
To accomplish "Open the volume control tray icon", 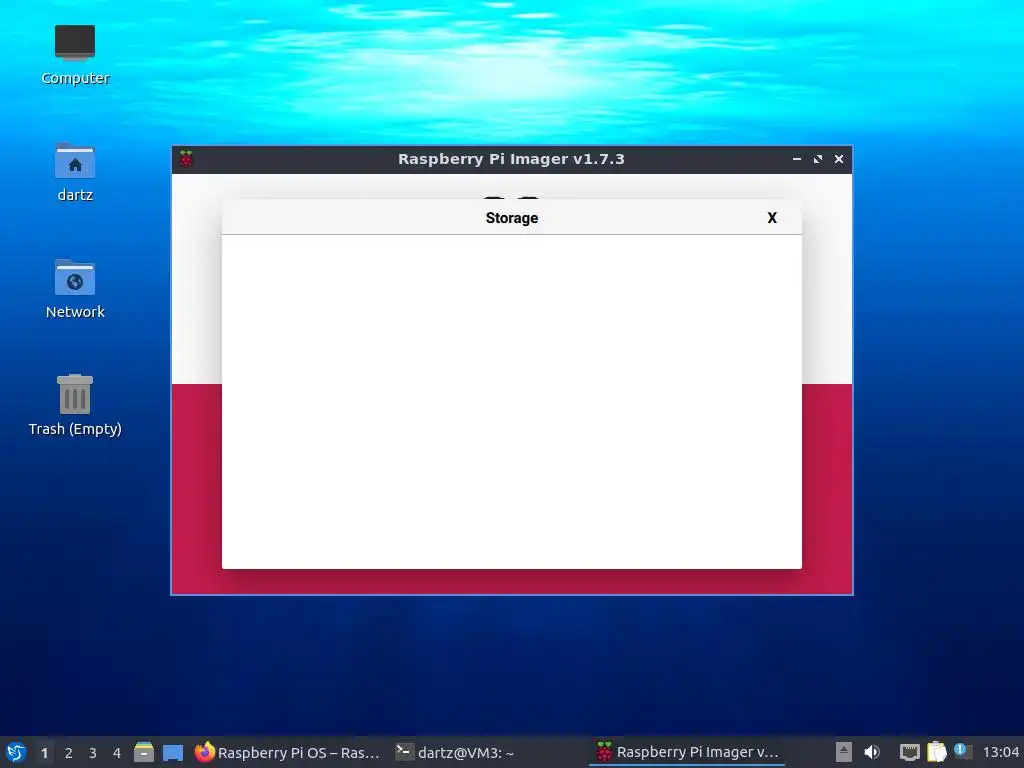I will pyautogui.click(x=872, y=752).
